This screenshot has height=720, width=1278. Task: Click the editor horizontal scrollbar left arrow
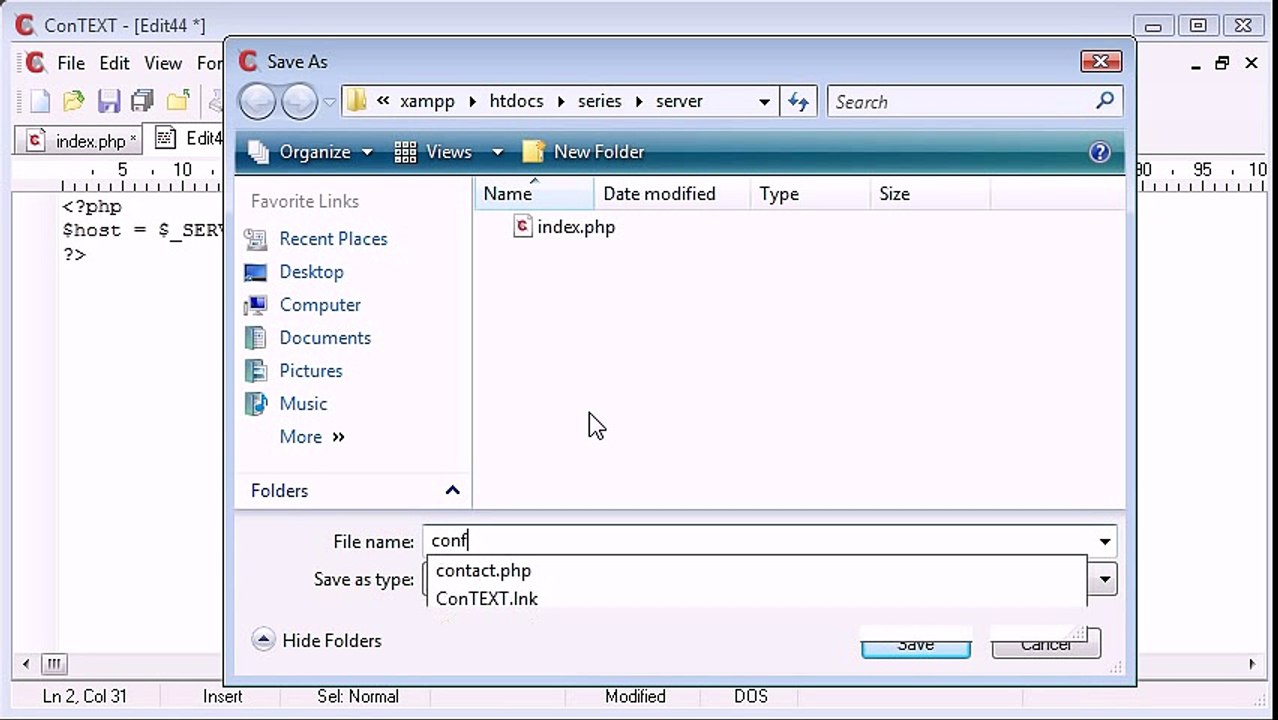click(26, 663)
